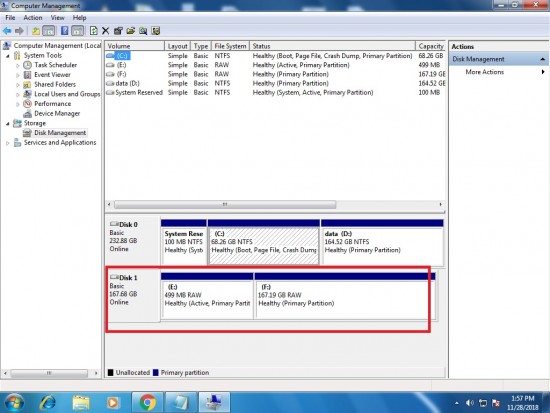
Task: Click the volume speaker tray icon
Action: coord(470,403)
